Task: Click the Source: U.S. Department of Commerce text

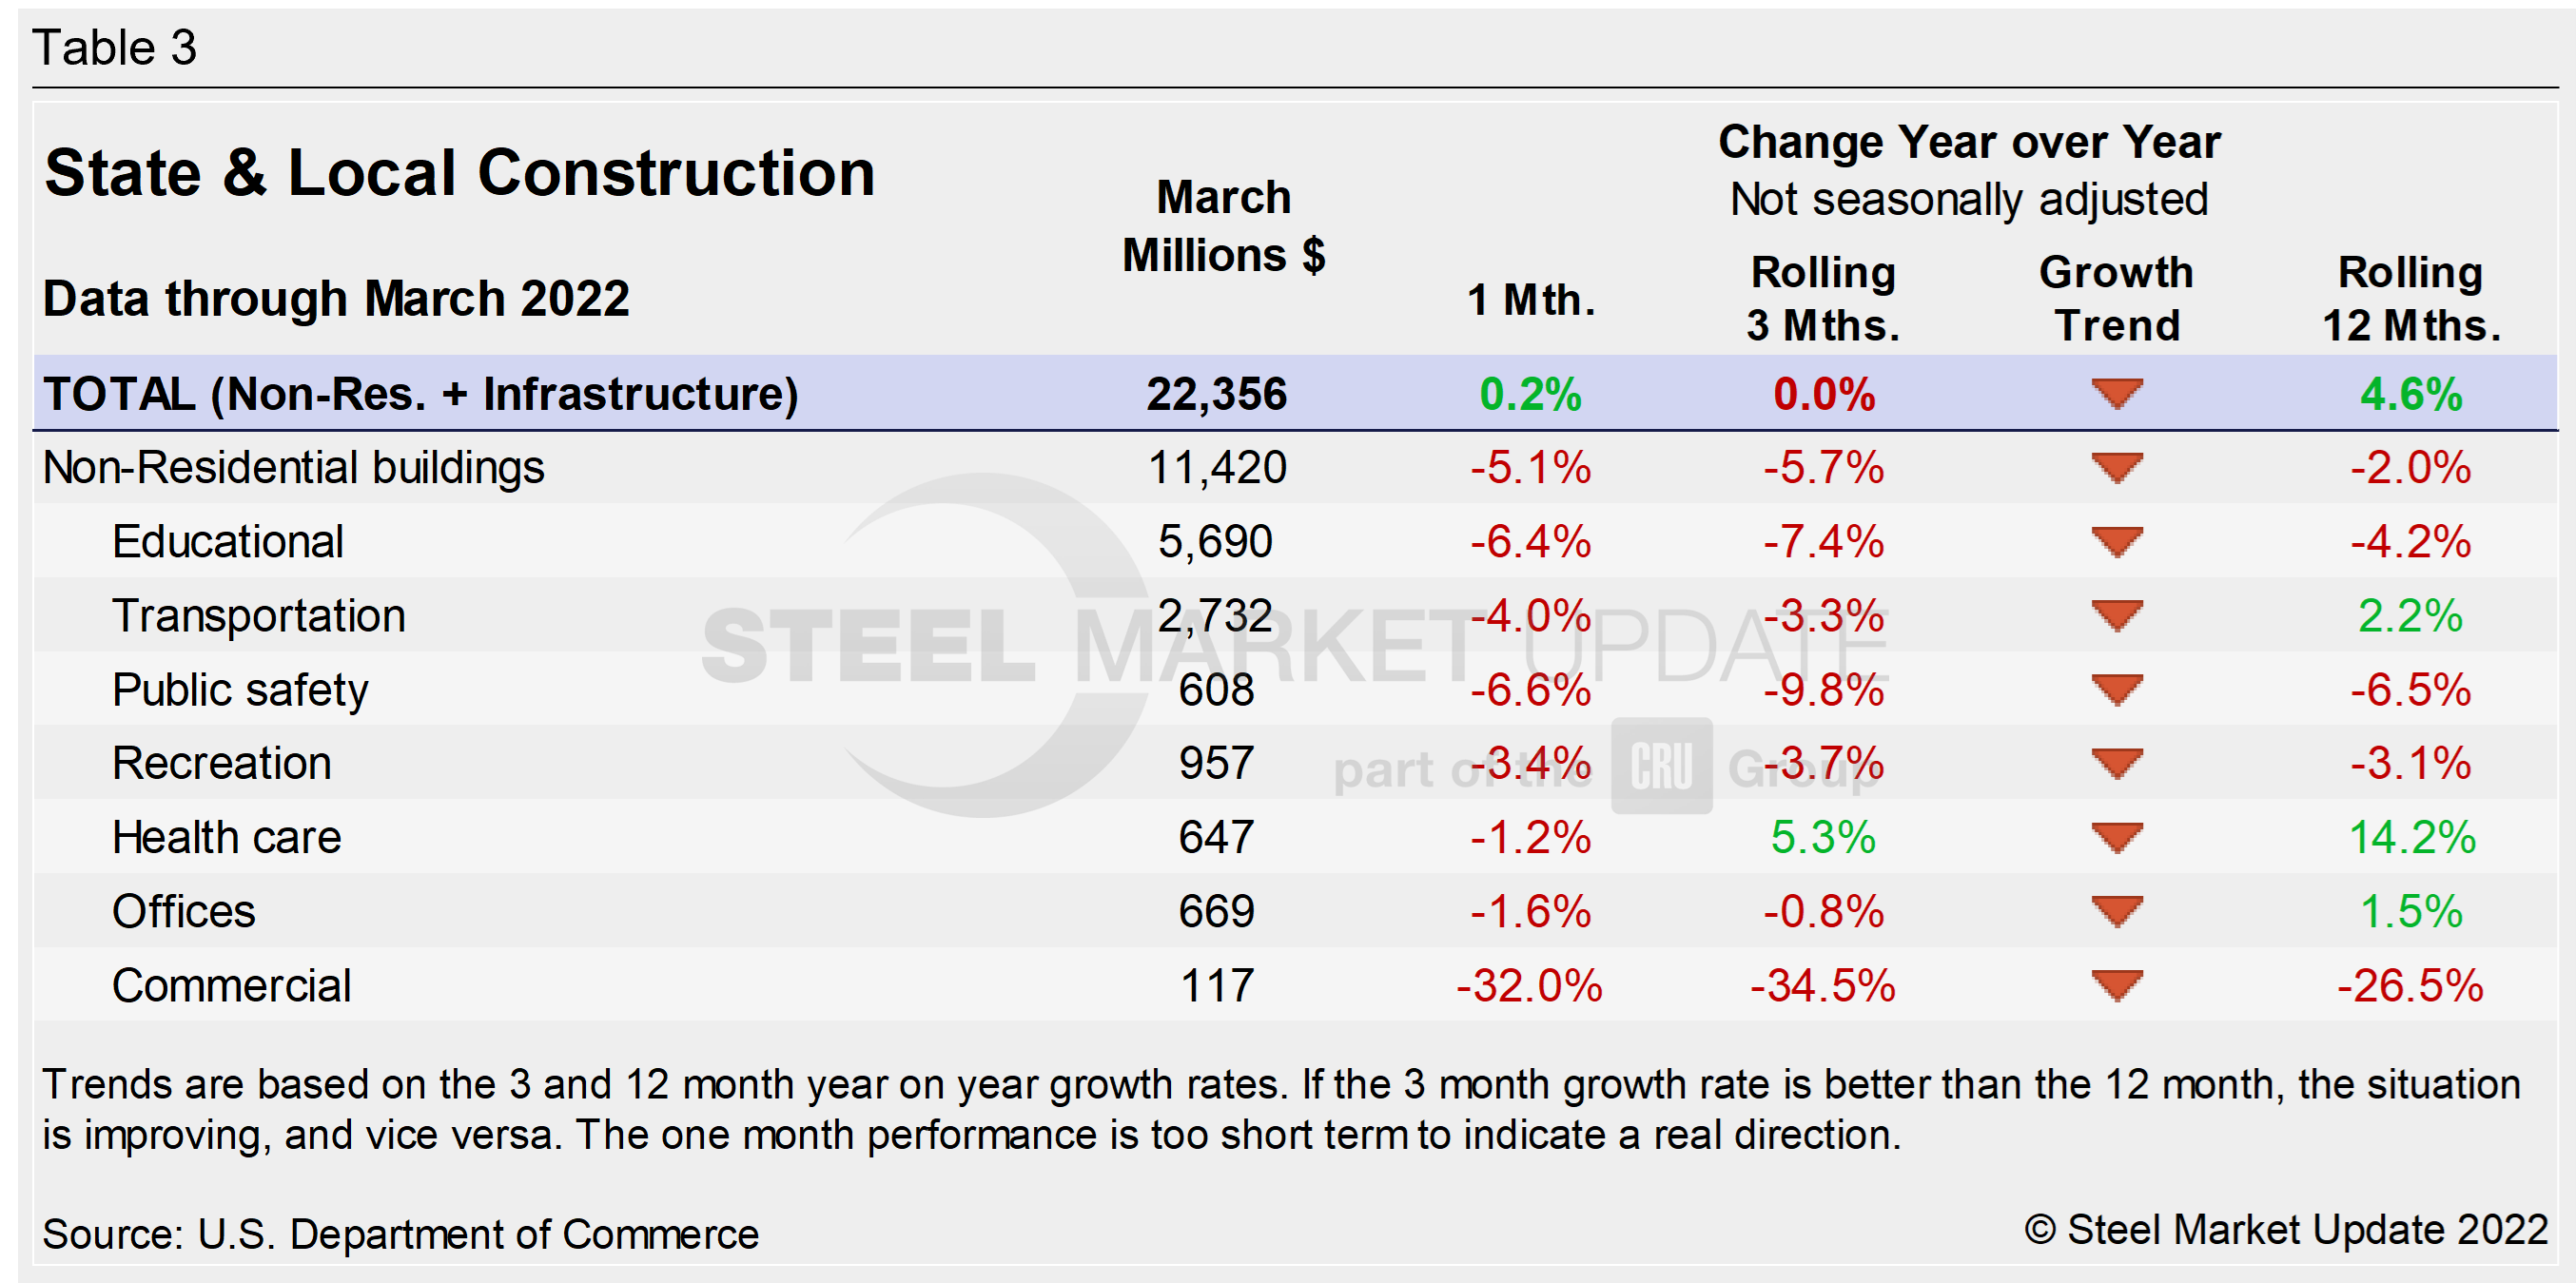Action: 400,1234
